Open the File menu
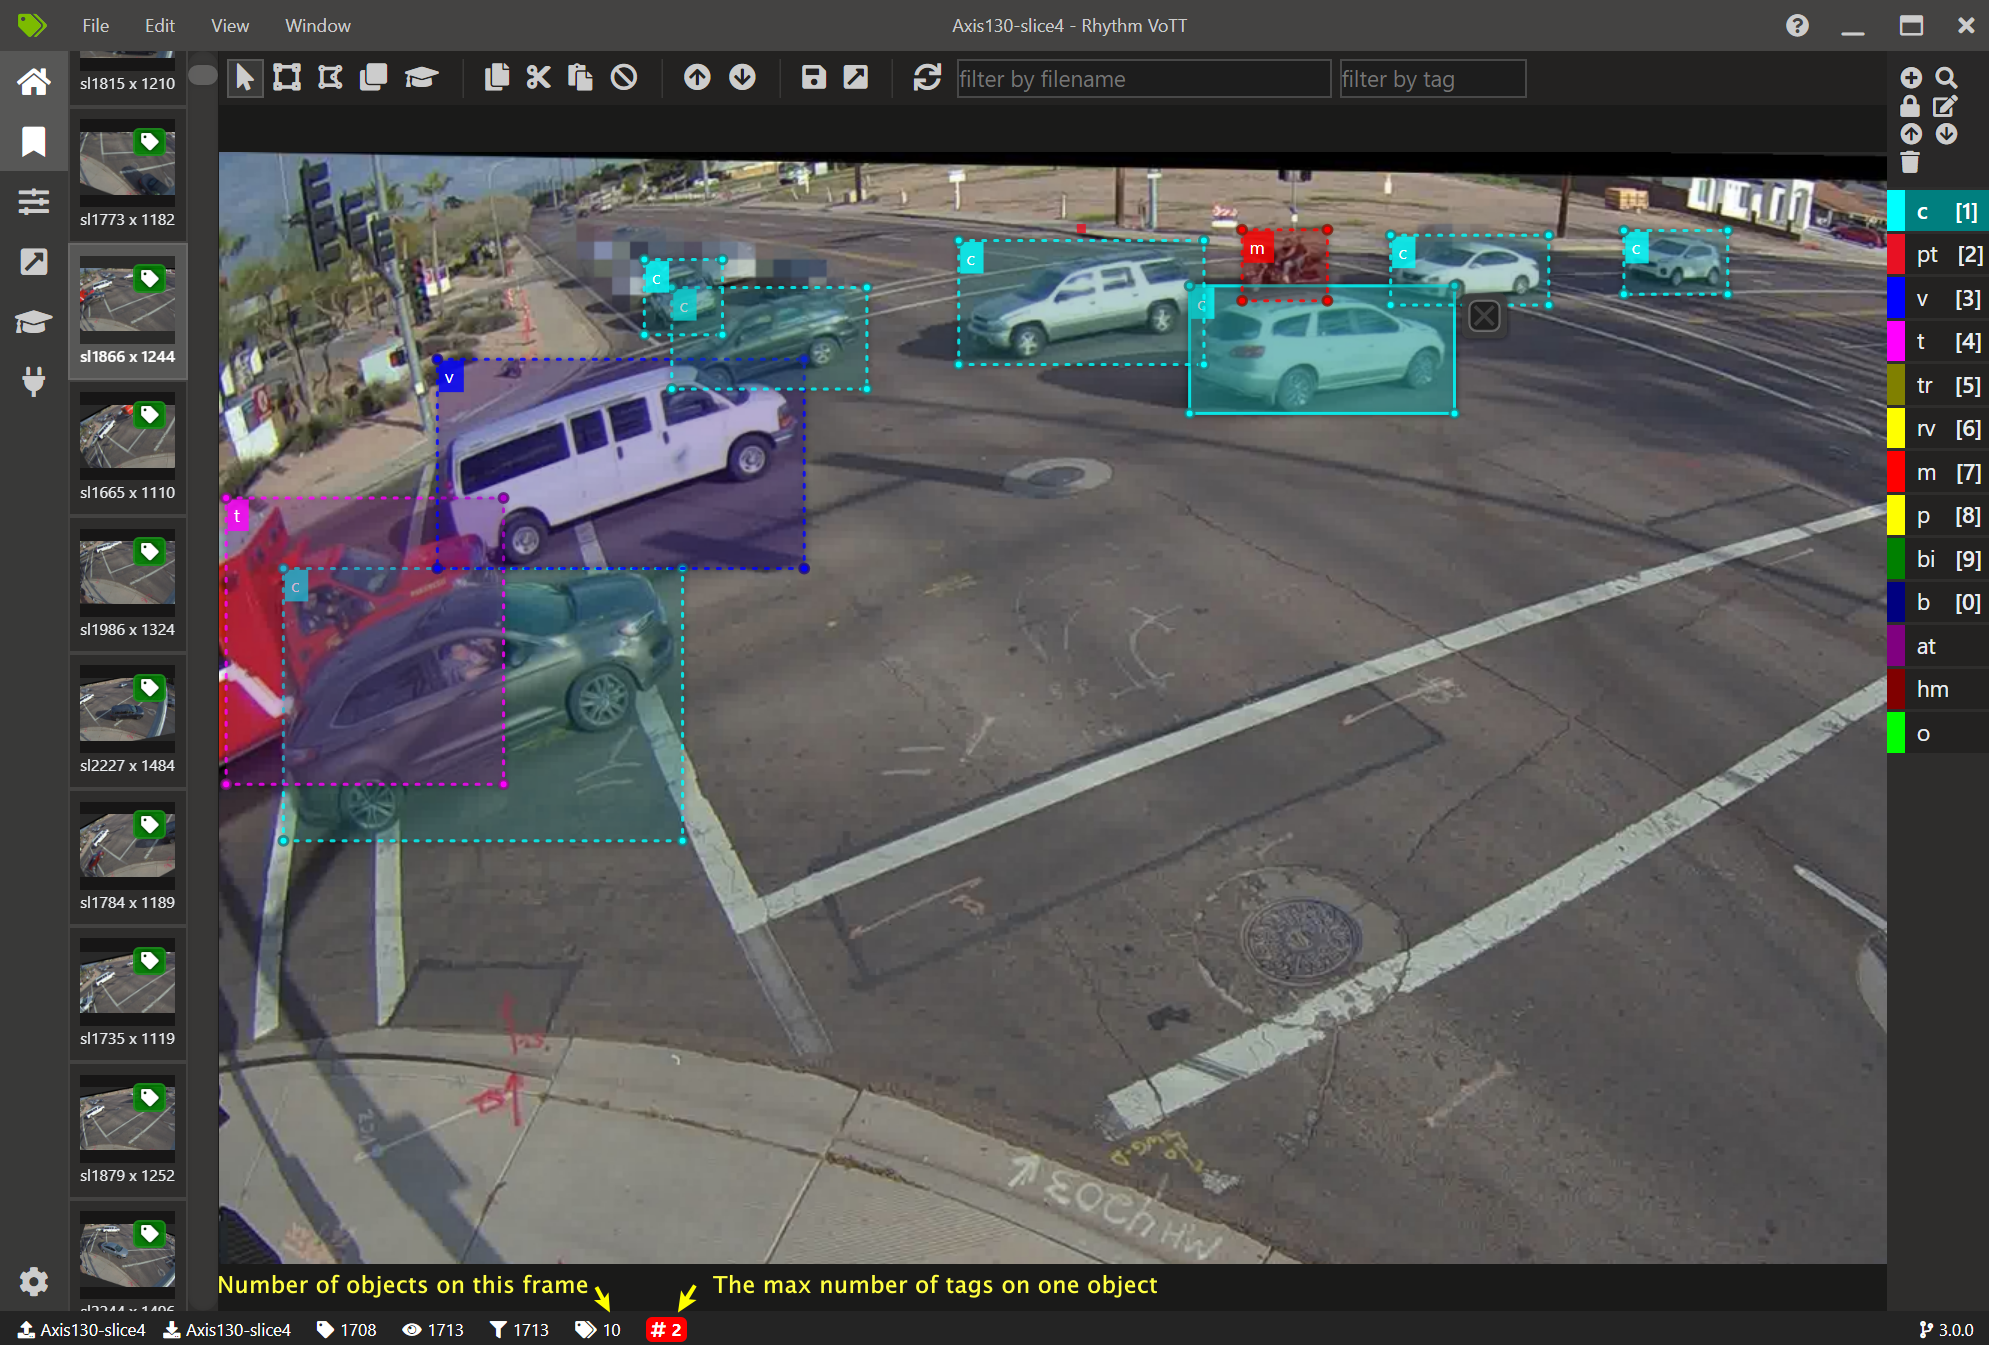The width and height of the screenshot is (1989, 1345). coord(95,26)
